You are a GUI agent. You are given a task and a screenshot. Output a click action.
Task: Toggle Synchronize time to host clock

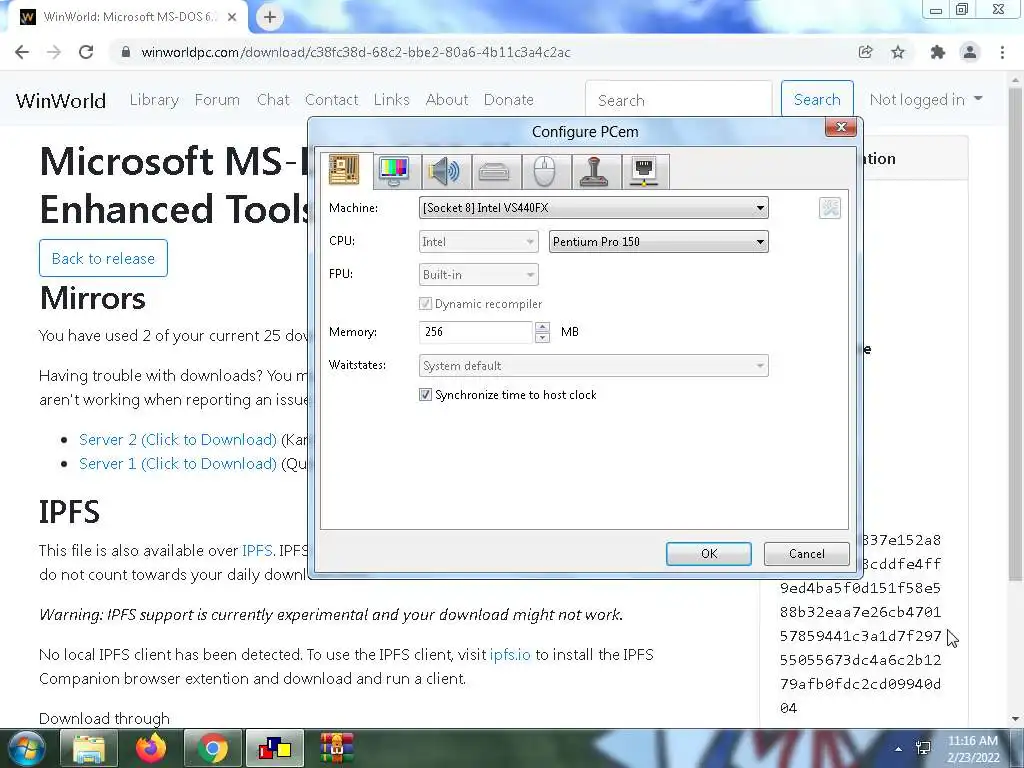click(425, 394)
